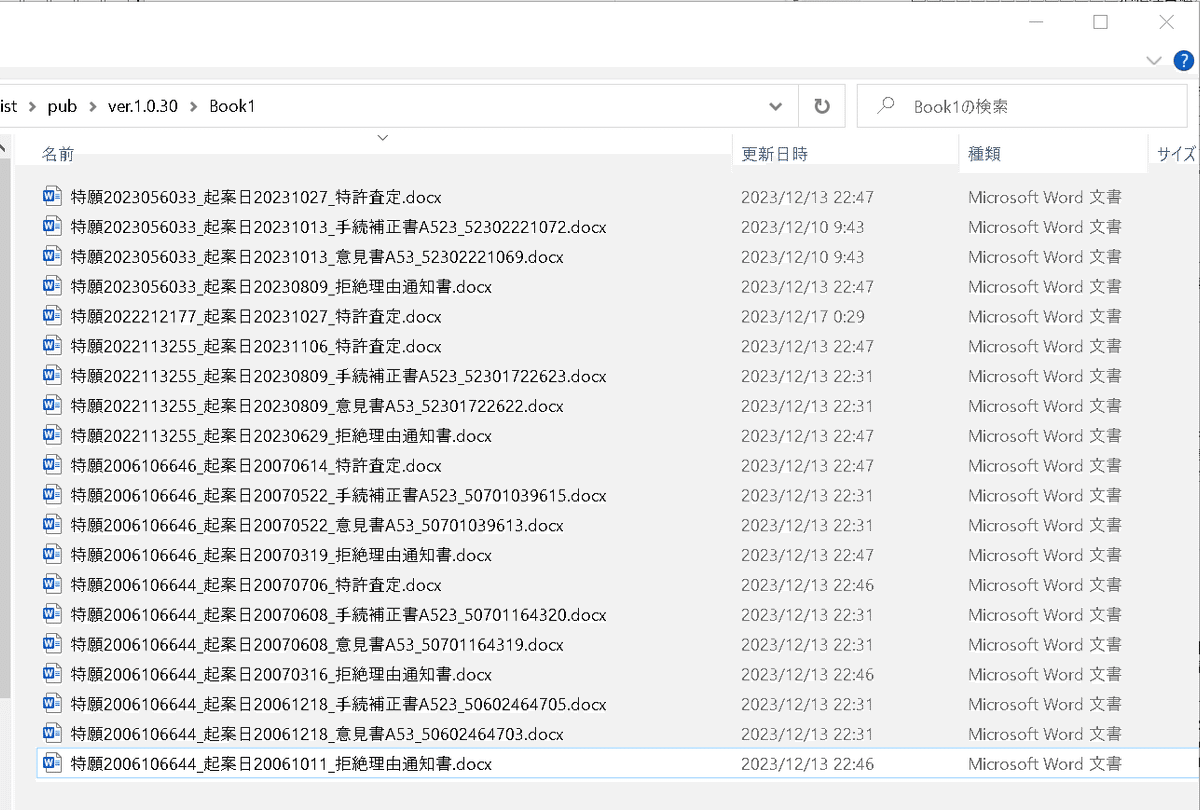
Task: Open address bar history dropdown
Action: (776, 106)
